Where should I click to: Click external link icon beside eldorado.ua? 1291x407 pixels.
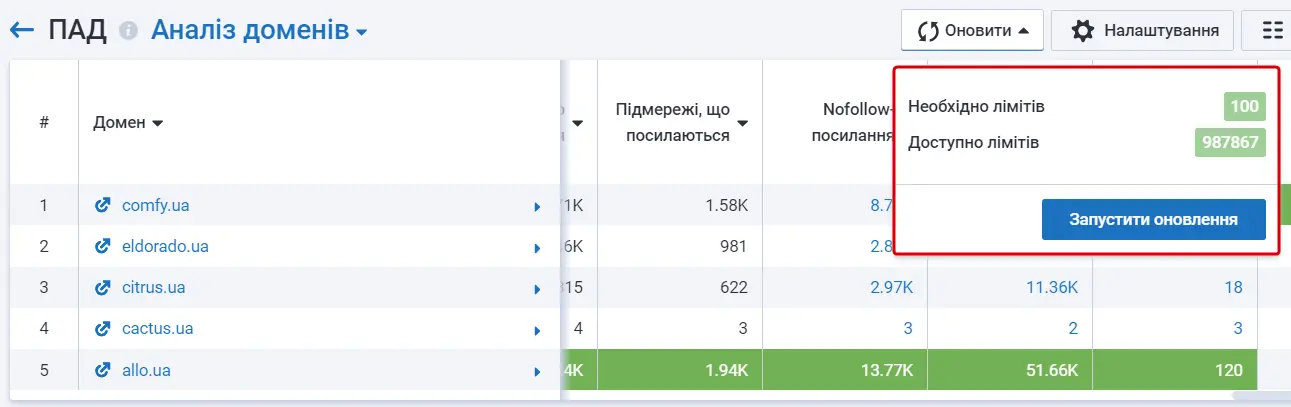[x=102, y=246]
